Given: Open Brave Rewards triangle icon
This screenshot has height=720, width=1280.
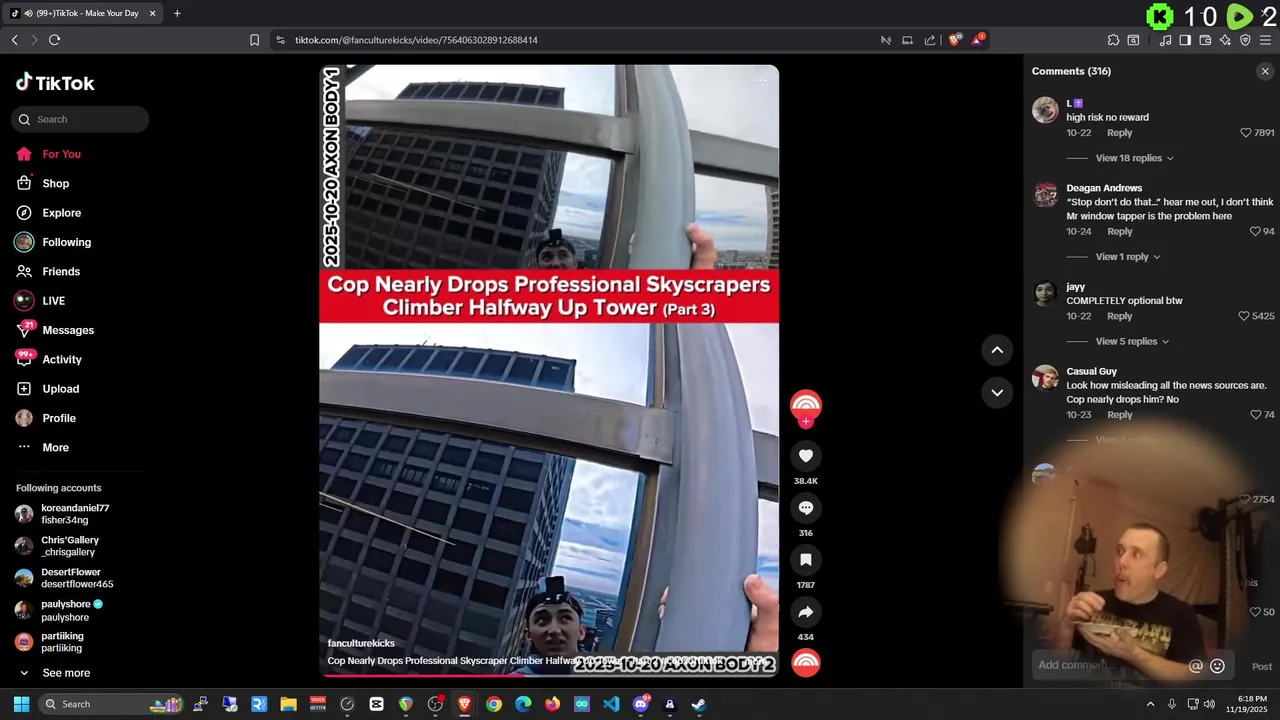Looking at the screenshot, I should [x=979, y=40].
